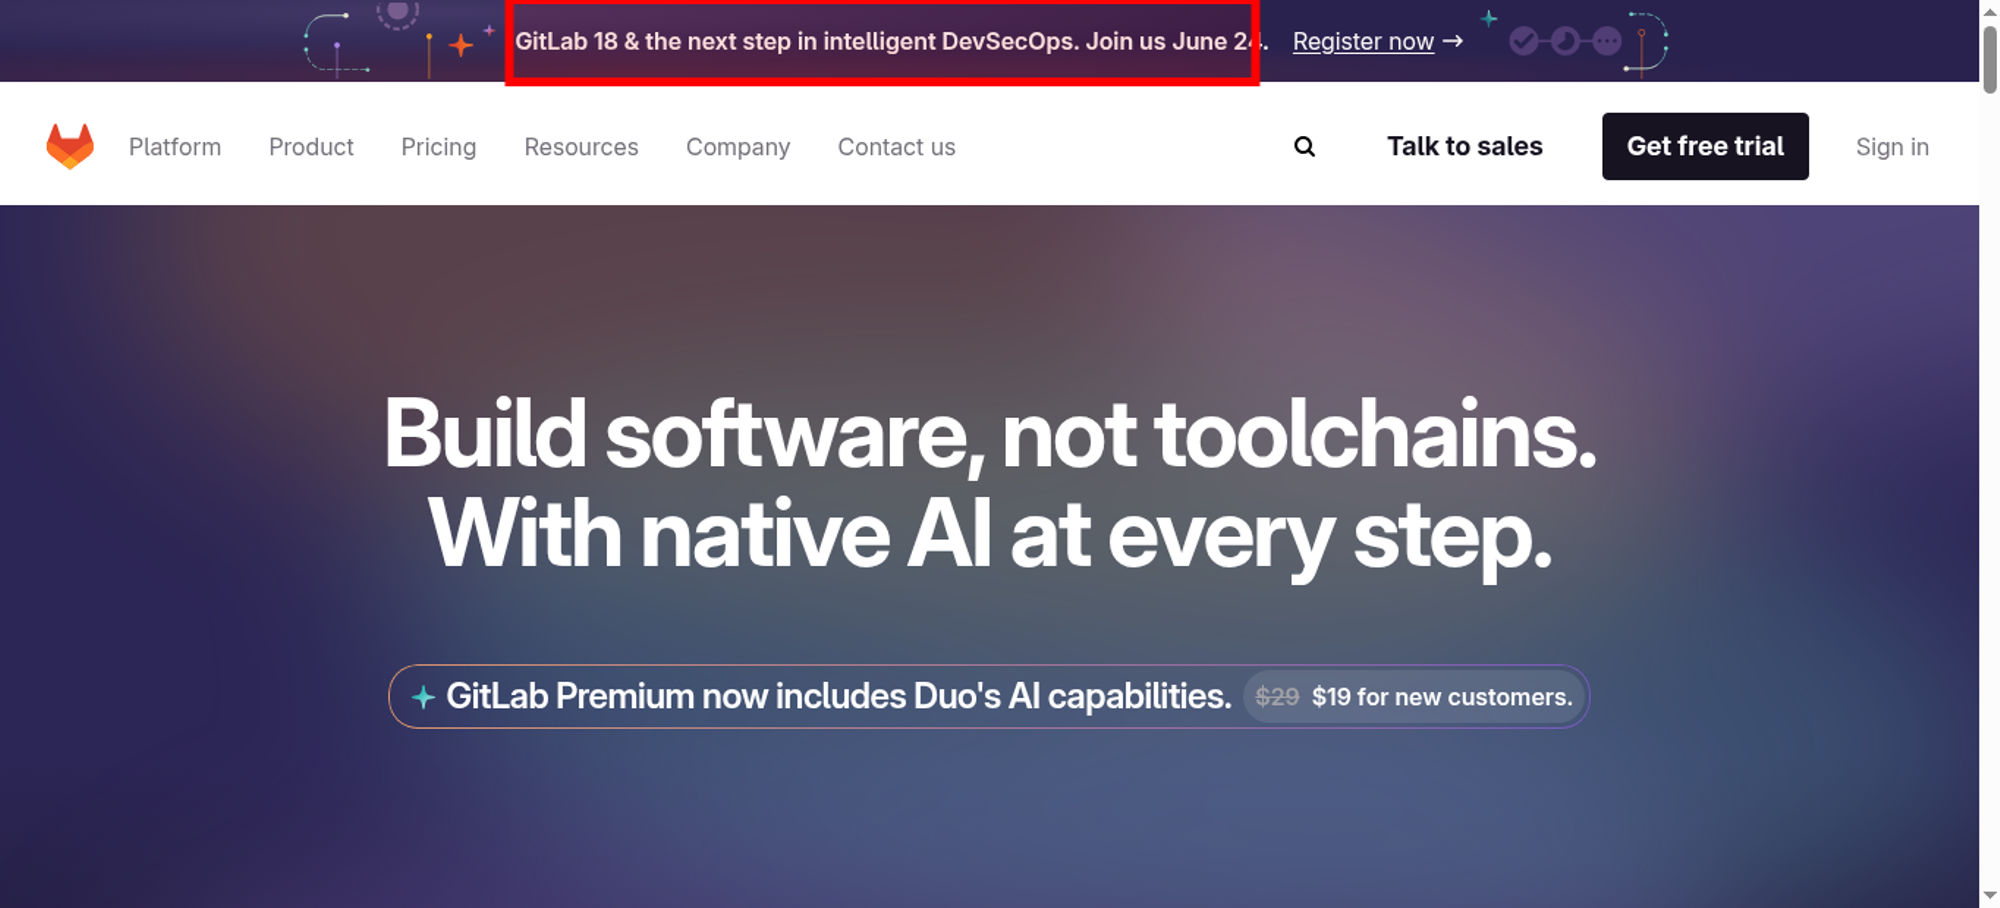Click the page vertical scrollbar thumb

[x=1990, y=58]
